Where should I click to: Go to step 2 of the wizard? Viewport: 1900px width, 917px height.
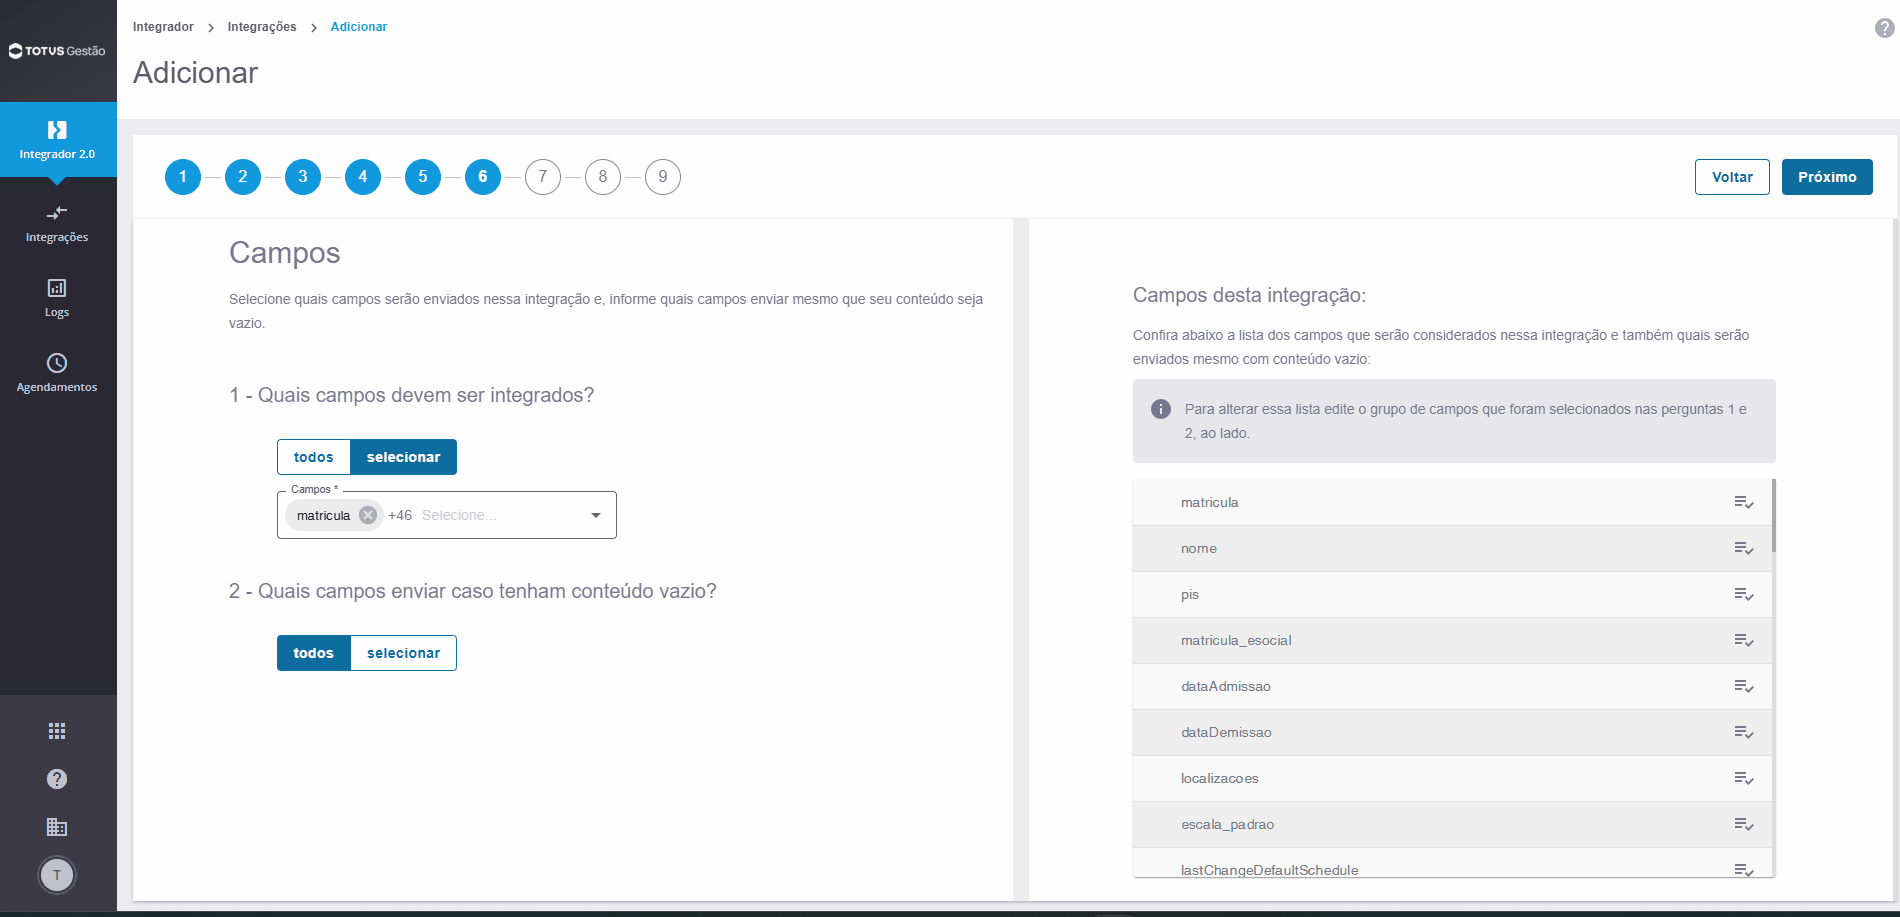coord(243,177)
